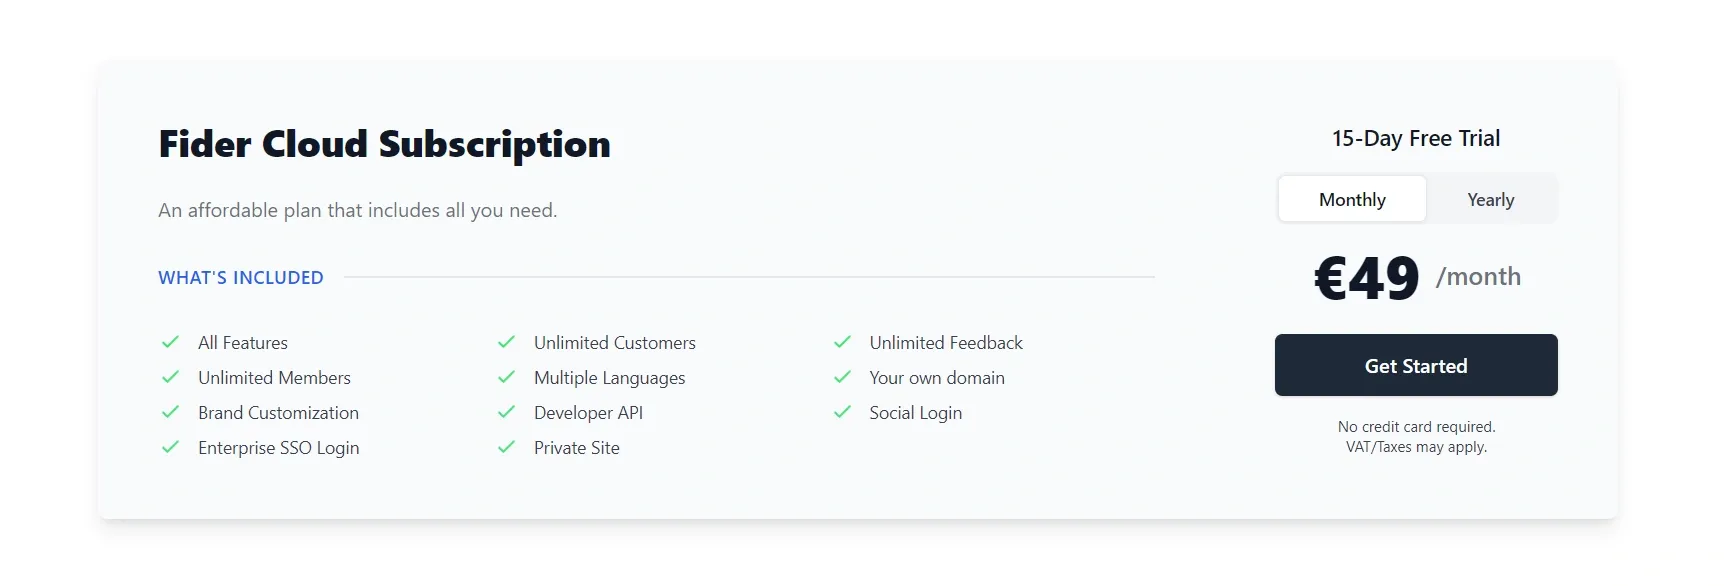
Task: Click the checkmark beside Developer API
Action: click(x=506, y=413)
